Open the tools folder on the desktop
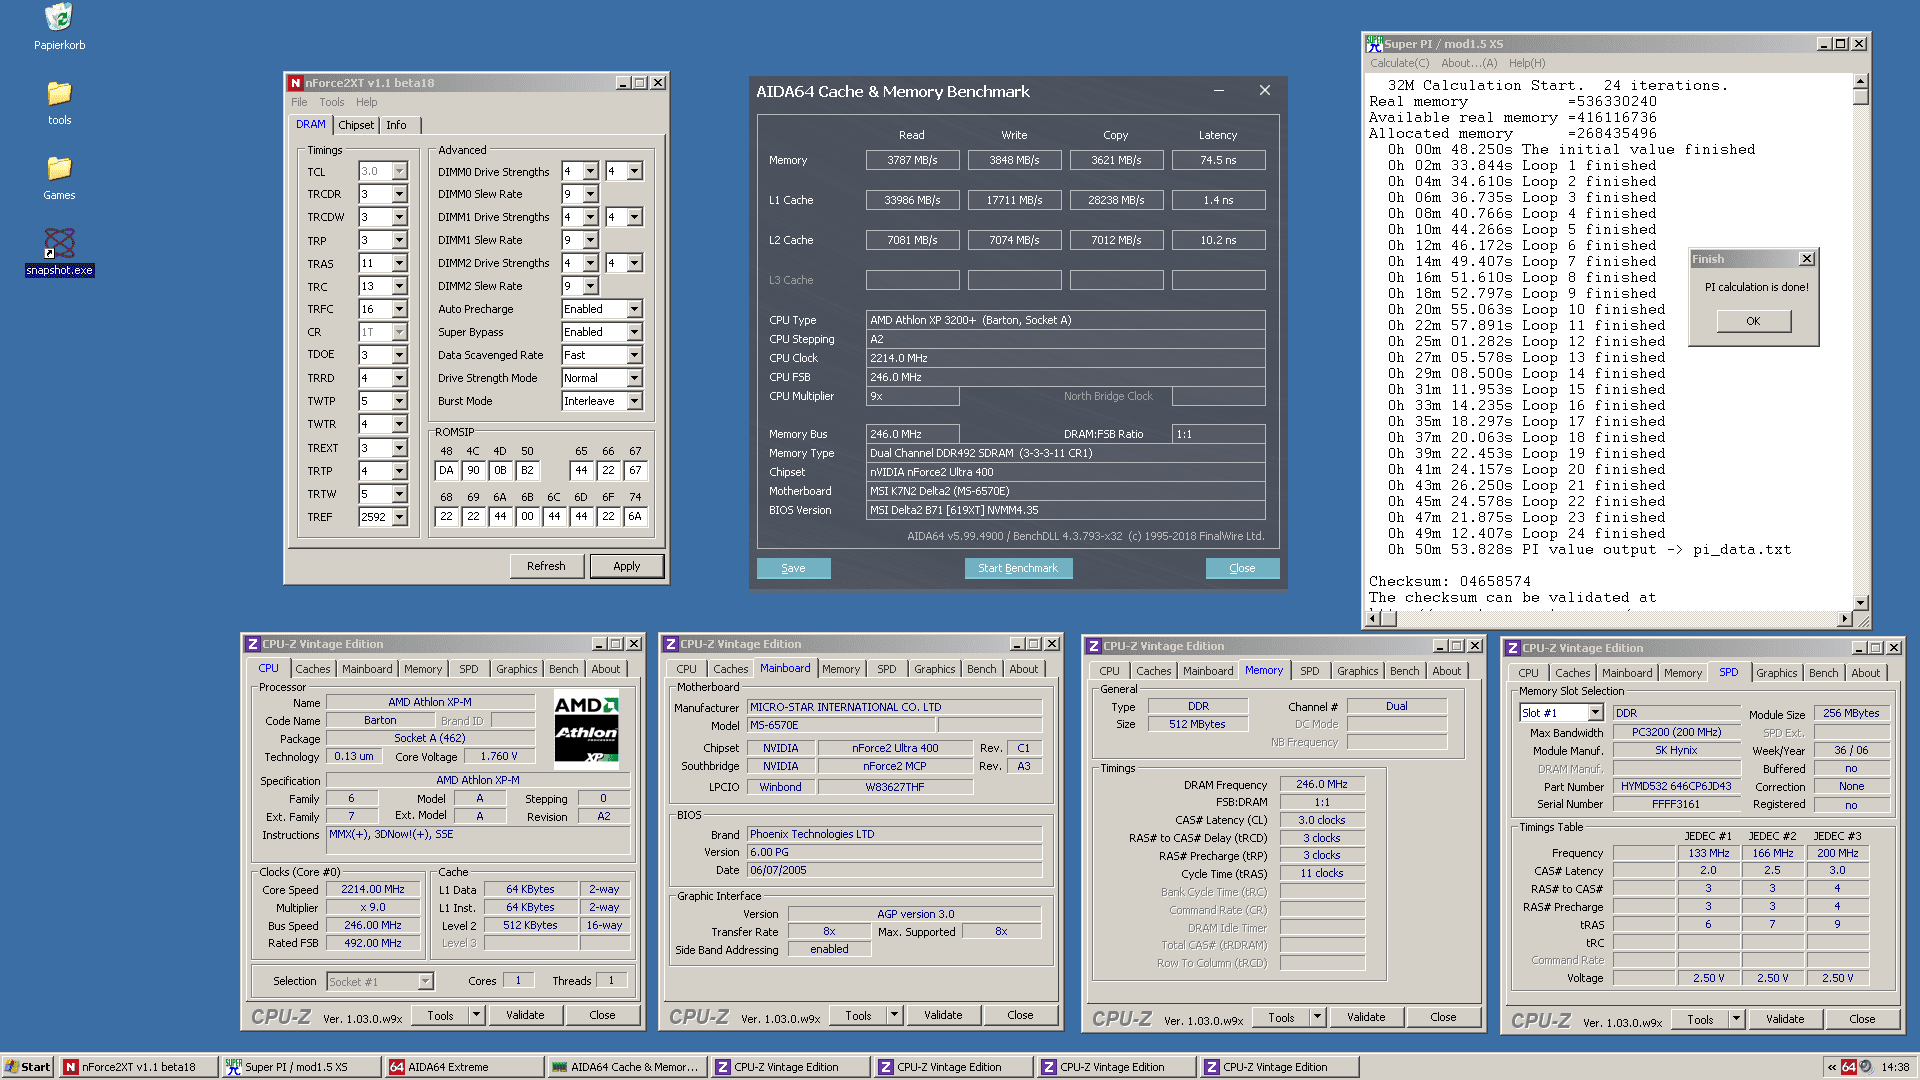Screen dimensions: 1920x1080 (x=59, y=102)
